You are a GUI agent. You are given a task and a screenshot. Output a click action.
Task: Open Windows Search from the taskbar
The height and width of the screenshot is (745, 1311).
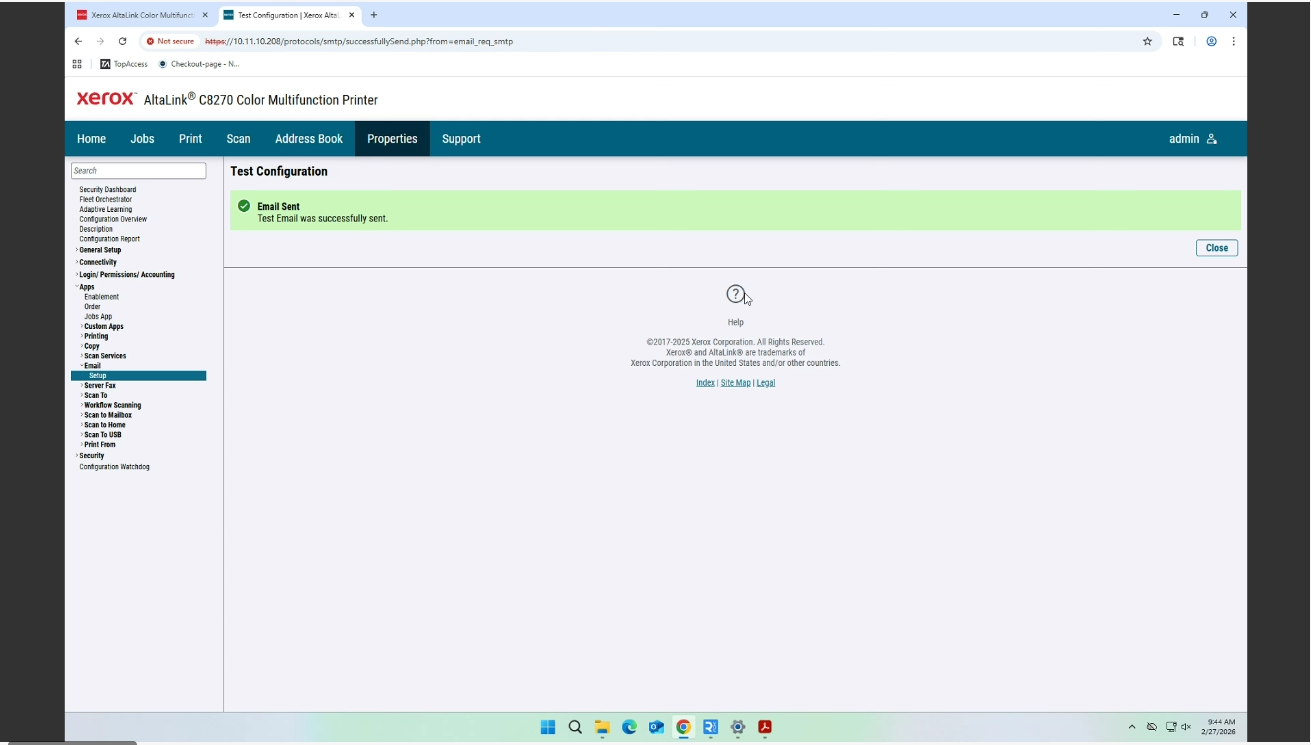574,727
